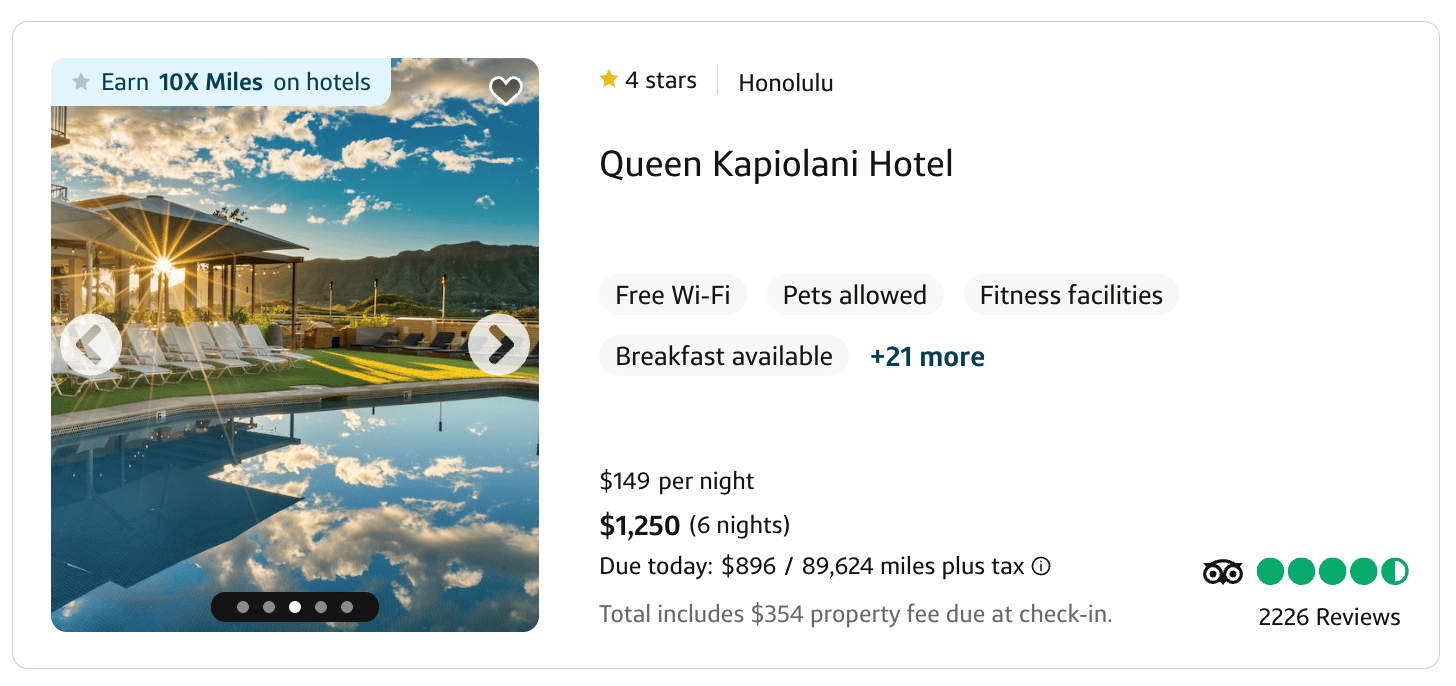Go to the next hotel photo
1456x686 pixels.
coord(499,345)
